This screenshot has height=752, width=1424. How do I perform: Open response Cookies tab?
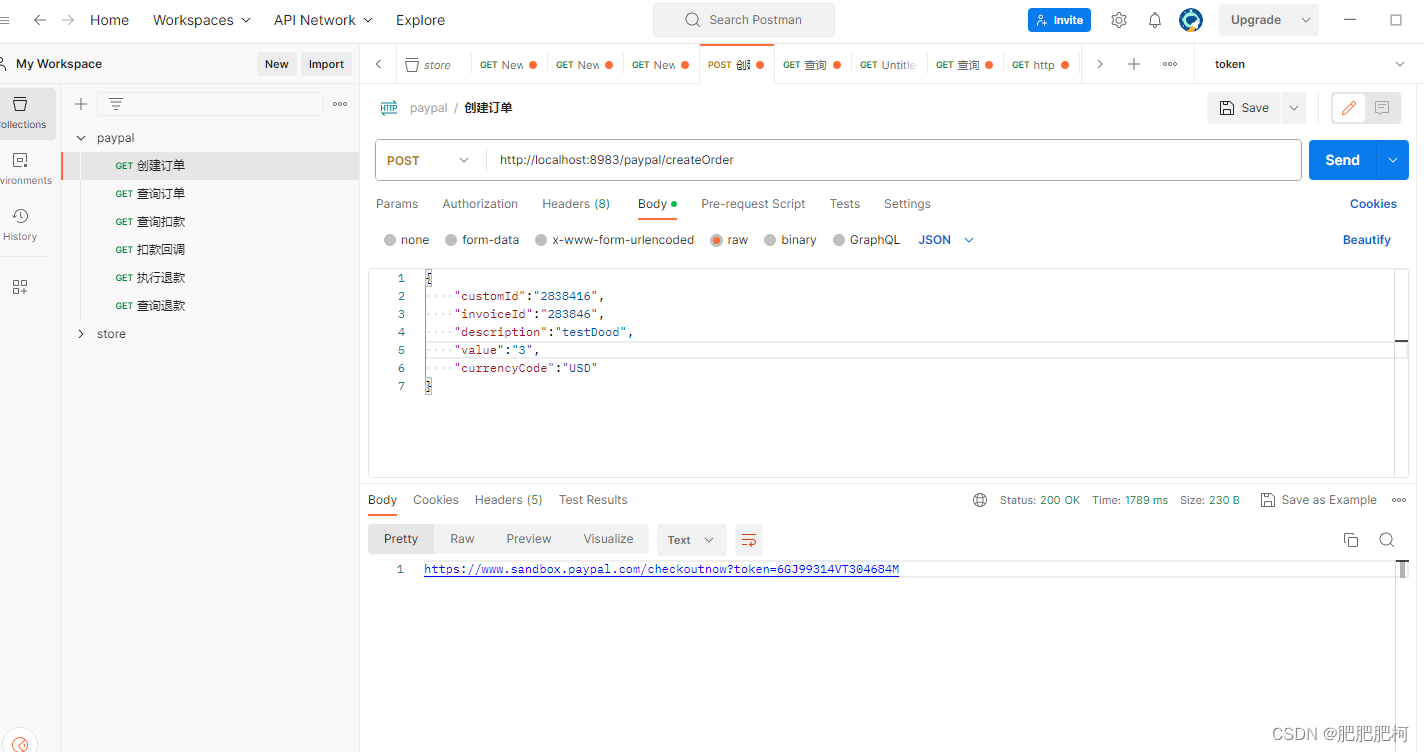tap(436, 500)
